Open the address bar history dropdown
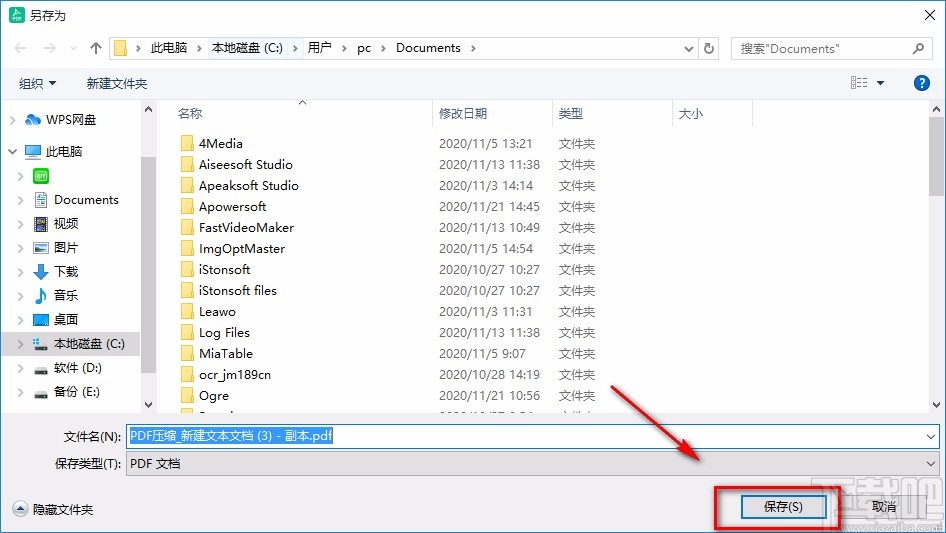The image size is (946, 533). [x=688, y=49]
